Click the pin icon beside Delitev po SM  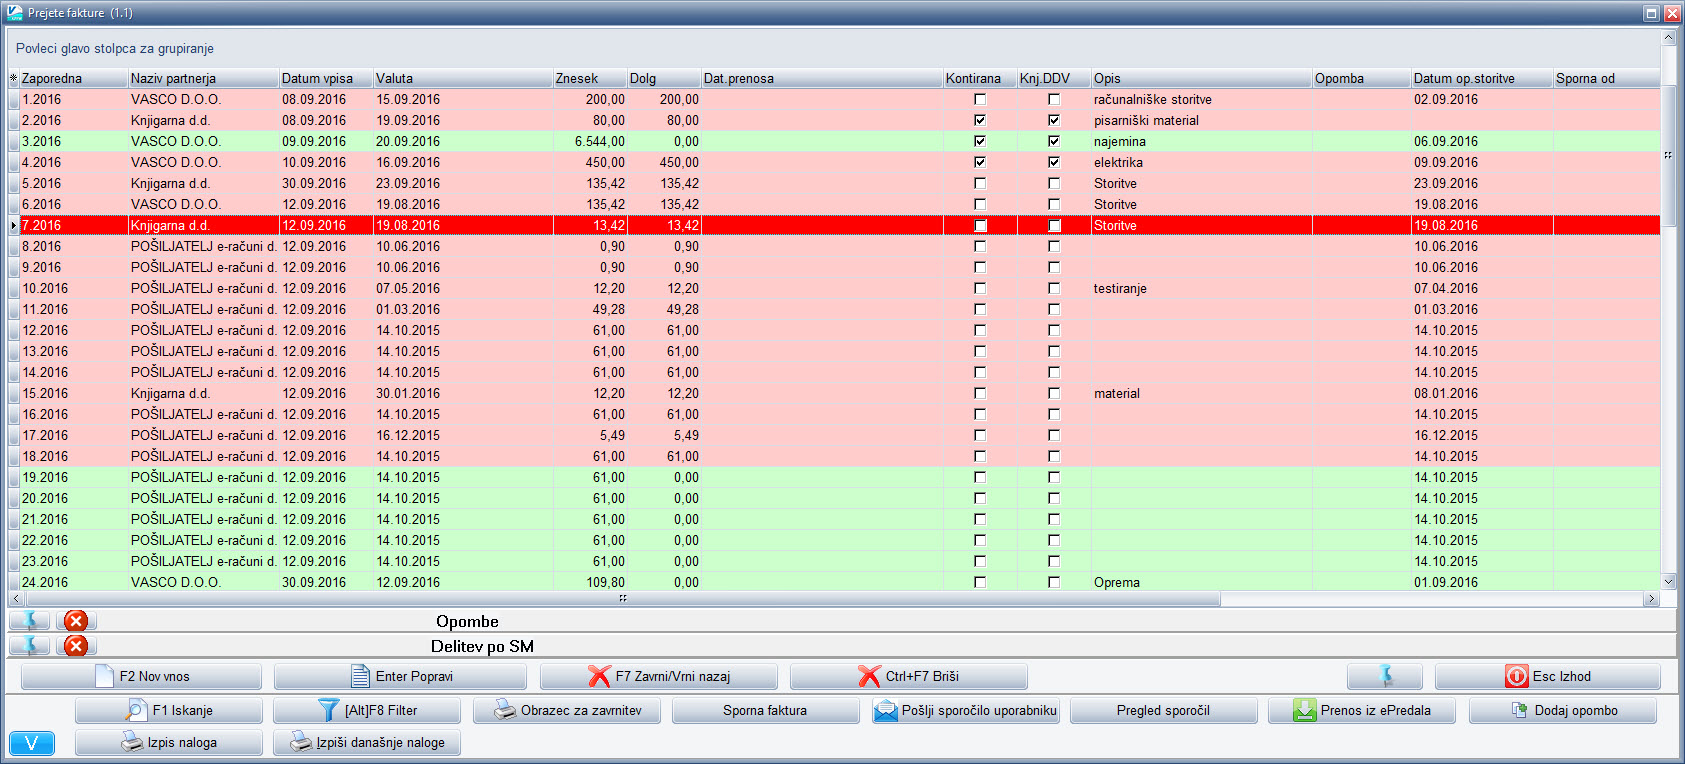[30, 646]
